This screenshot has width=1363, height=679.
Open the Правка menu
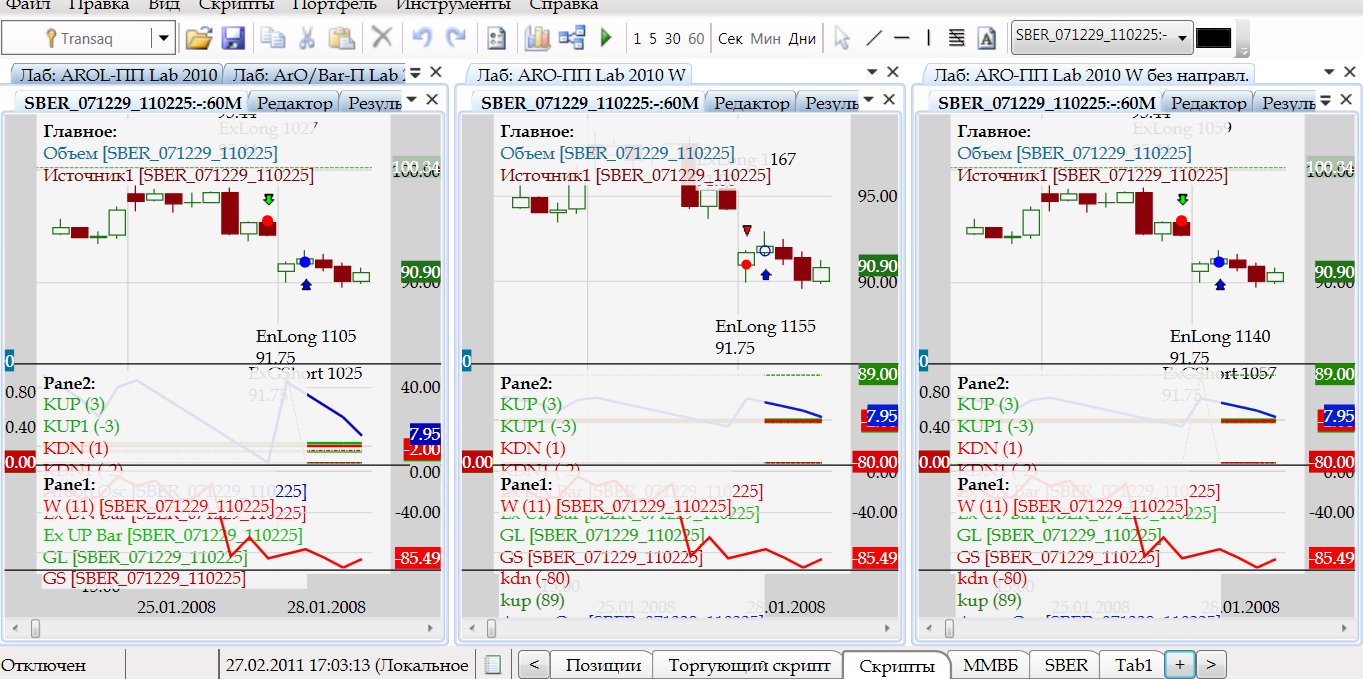tap(100, 5)
